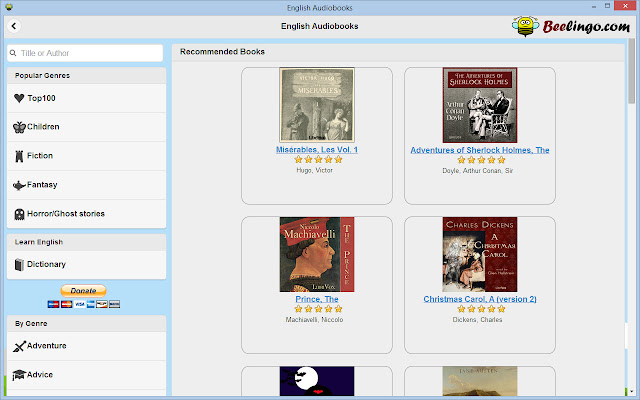Click A Christmas Carol cover thumbnail
Image resolution: width=640 pixels, height=400 pixels.
[480, 254]
